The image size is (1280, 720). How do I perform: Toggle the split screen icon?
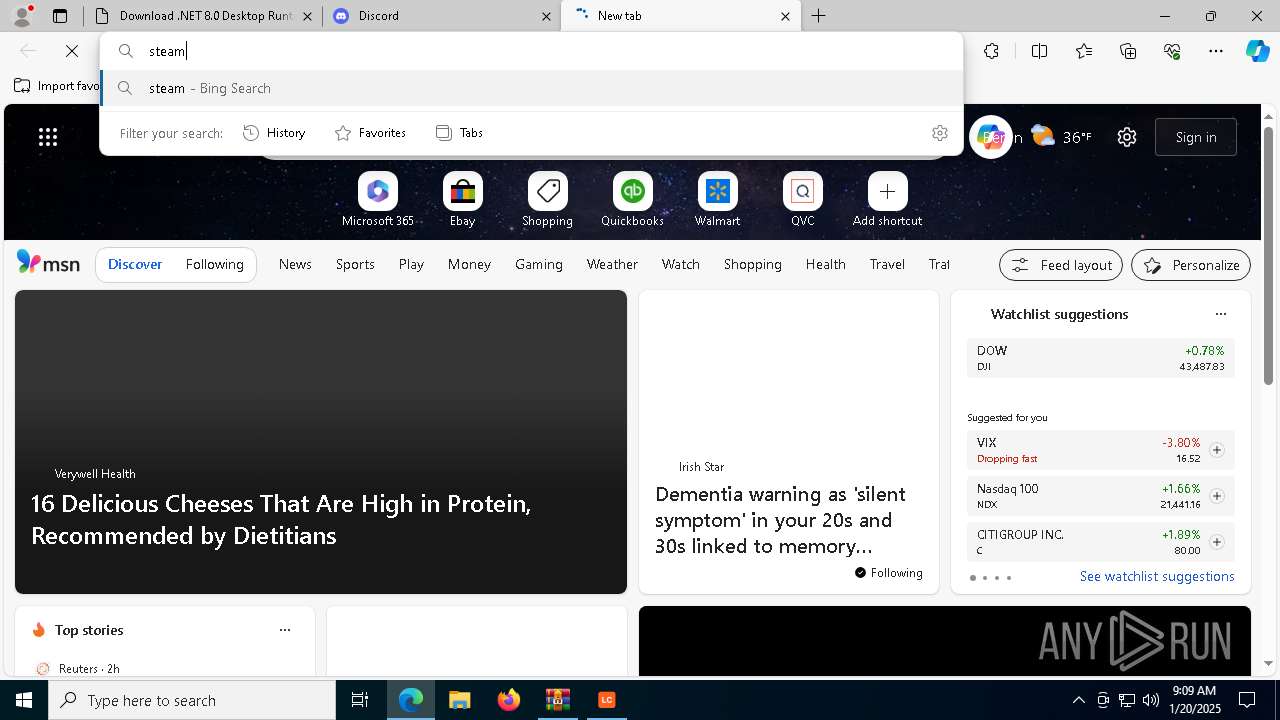click(x=1039, y=51)
